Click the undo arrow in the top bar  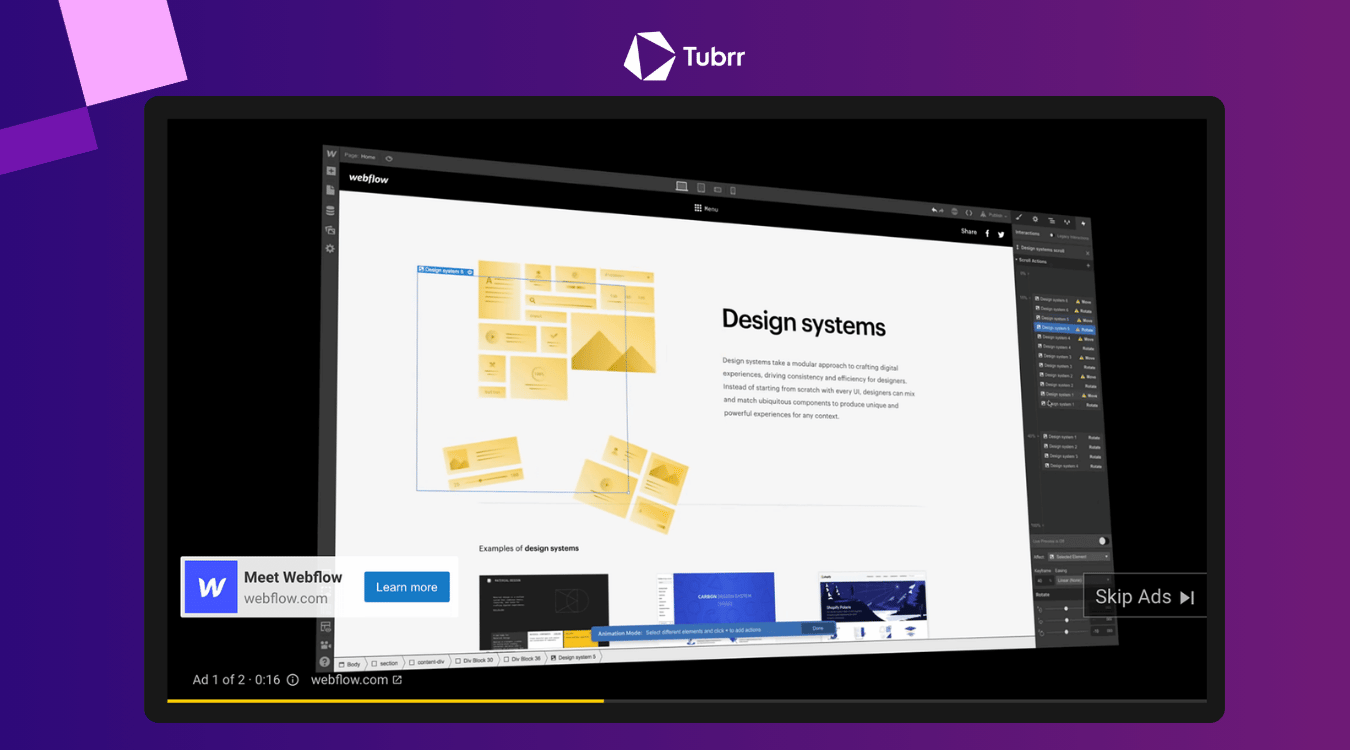[934, 210]
